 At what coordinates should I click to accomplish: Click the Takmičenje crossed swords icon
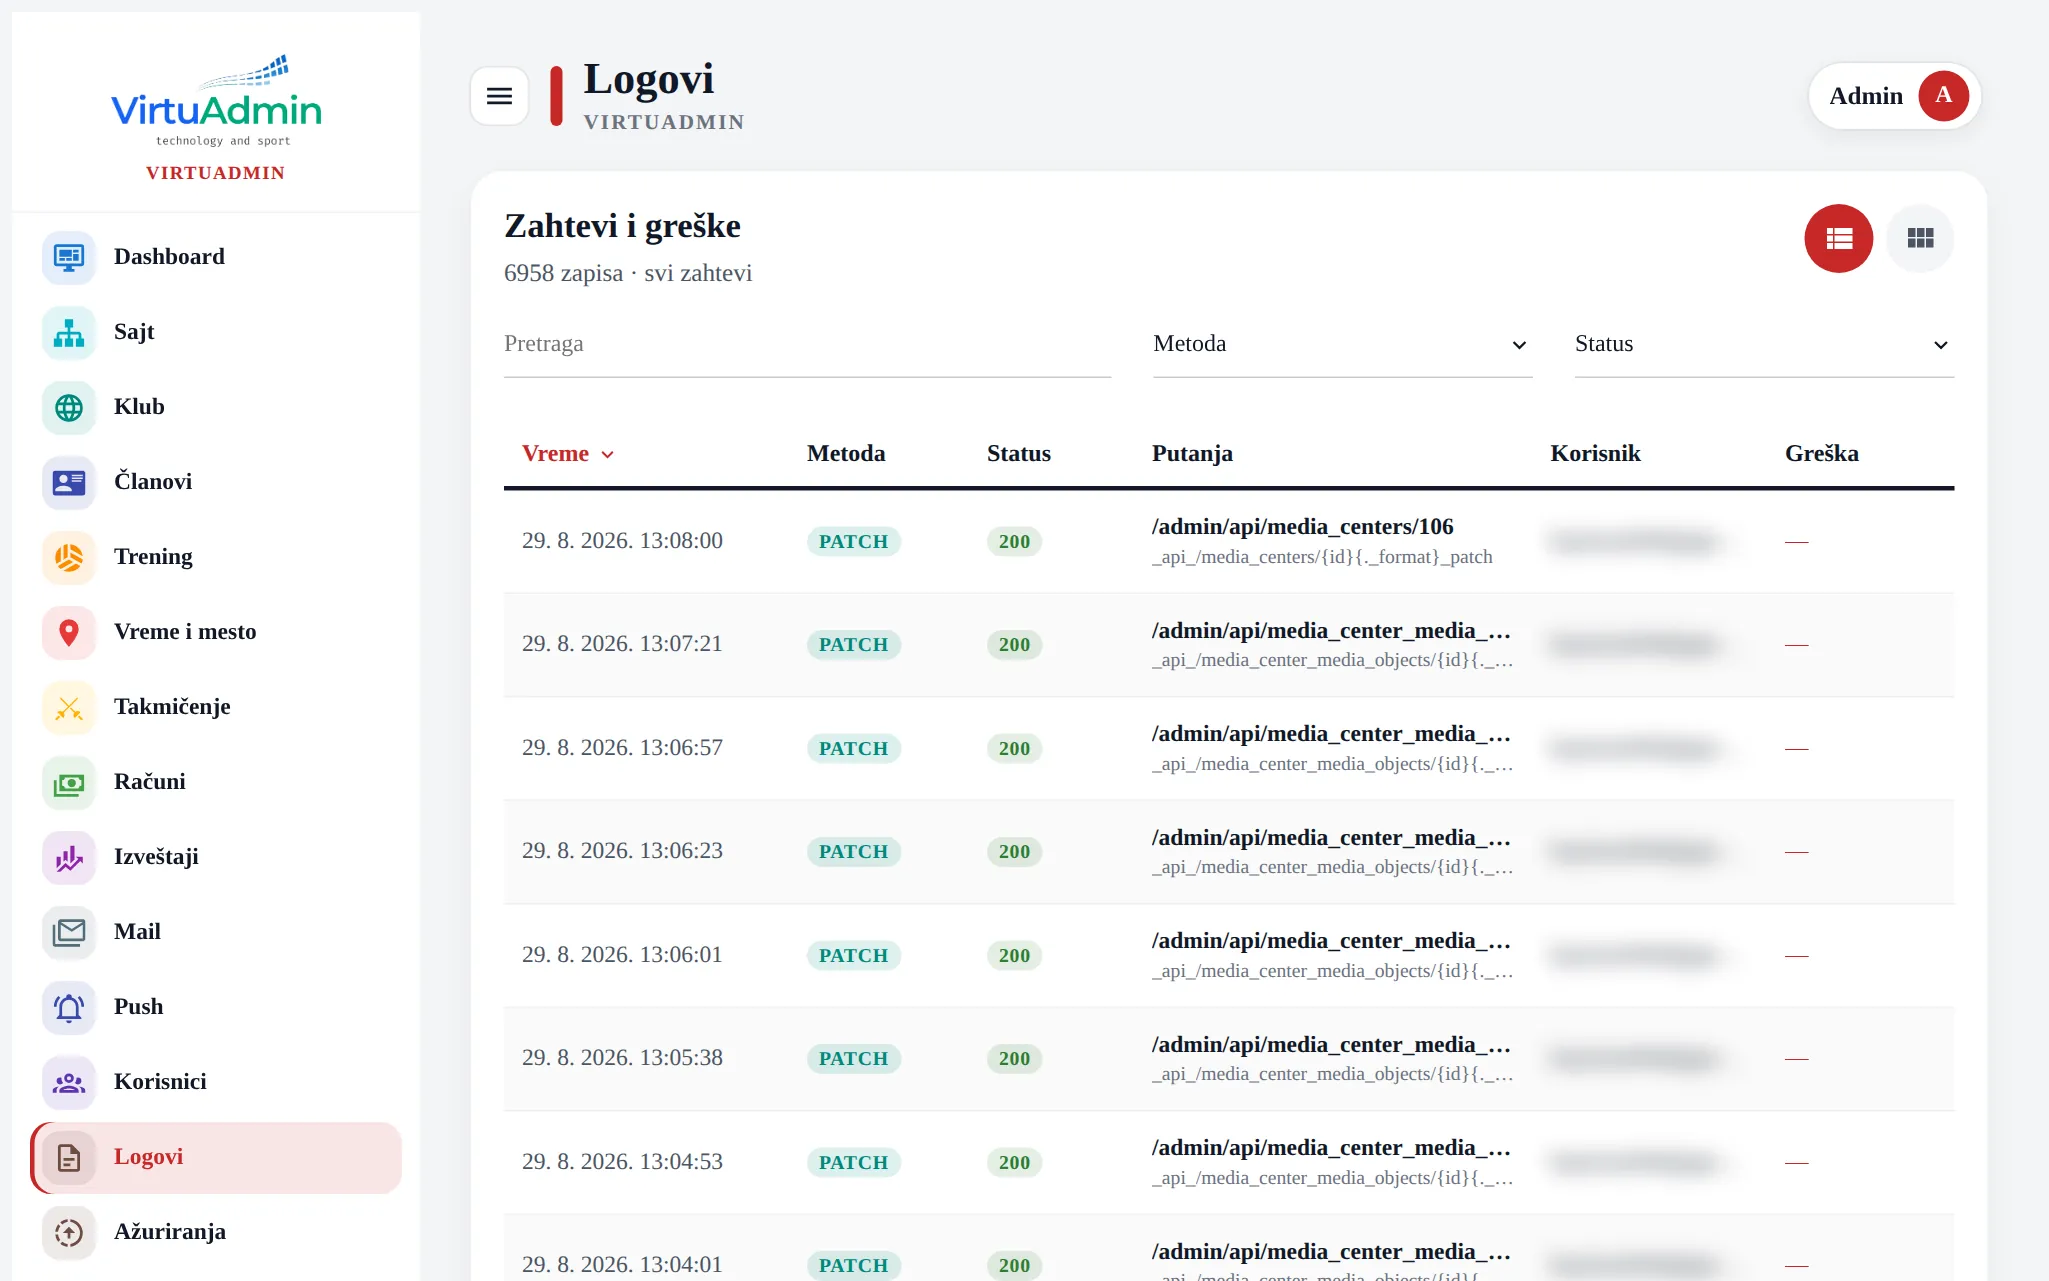click(69, 707)
